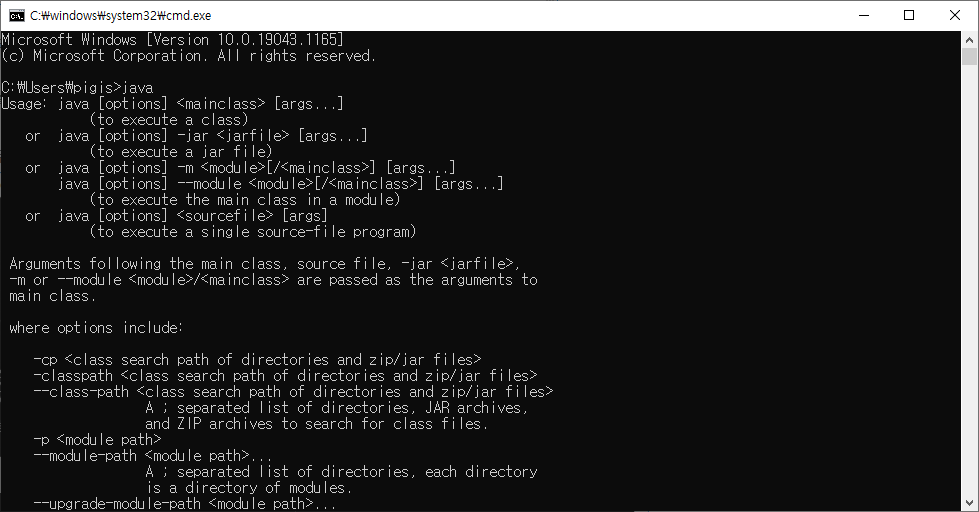Click the -classpath option text

coord(73,376)
